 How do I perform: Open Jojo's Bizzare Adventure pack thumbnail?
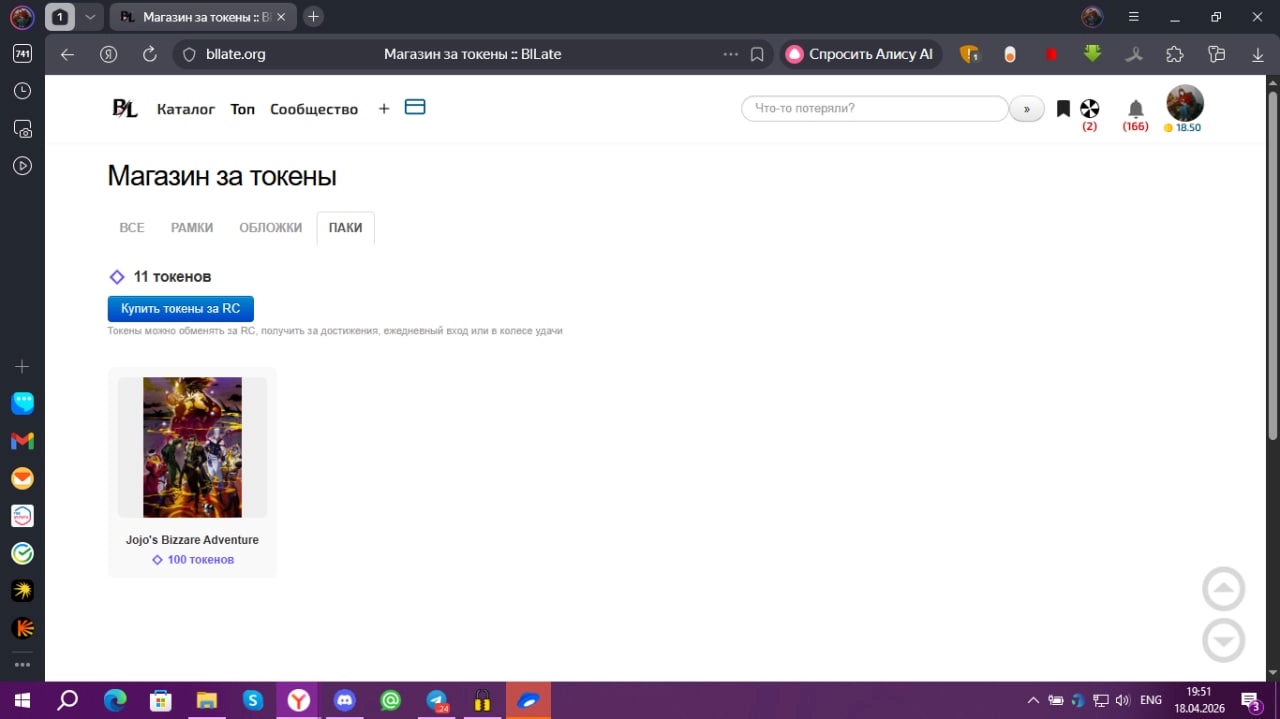[192, 447]
